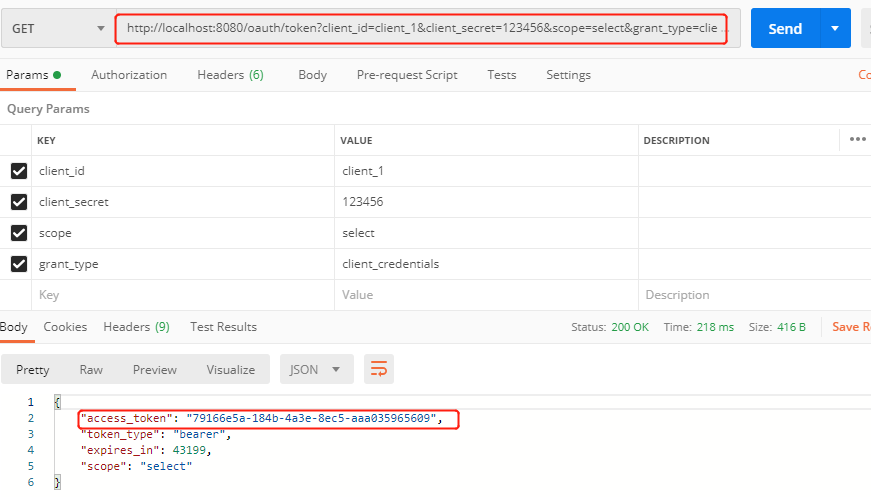Click the 218 ms response time
871x497 pixels.
coord(715,327)
